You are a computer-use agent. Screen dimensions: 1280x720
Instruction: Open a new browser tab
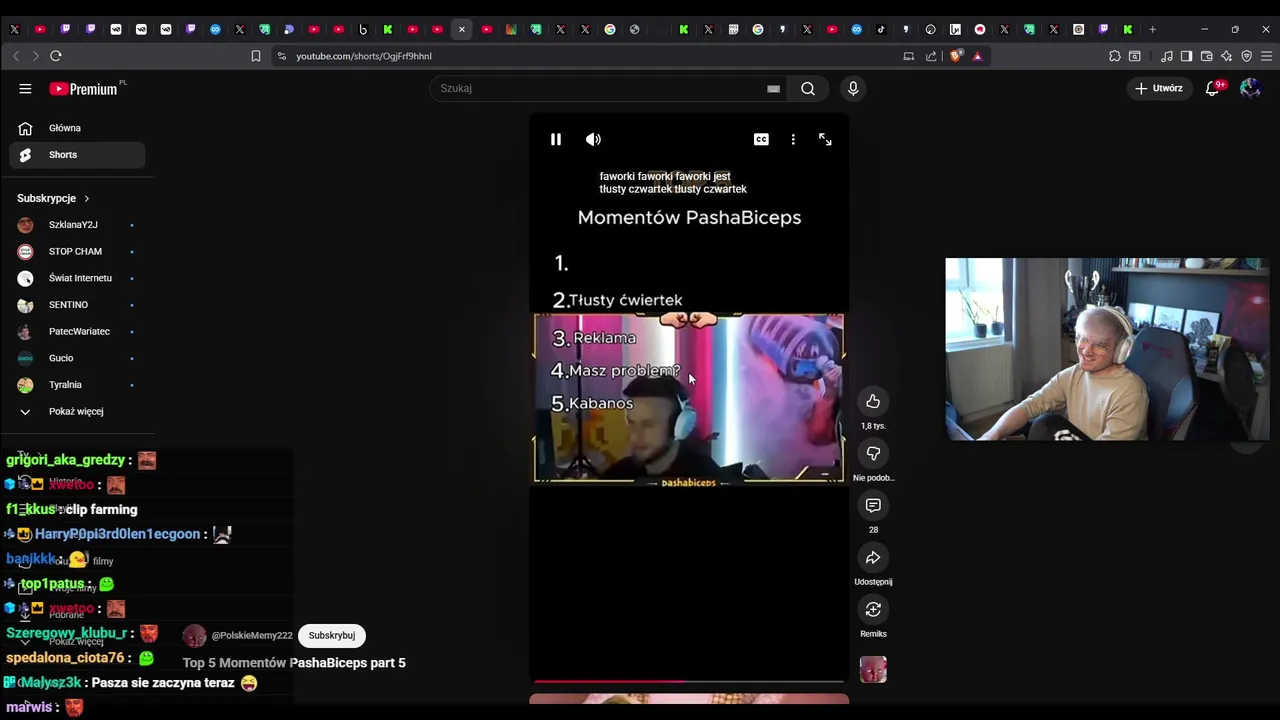click(x=1152, y=29)
